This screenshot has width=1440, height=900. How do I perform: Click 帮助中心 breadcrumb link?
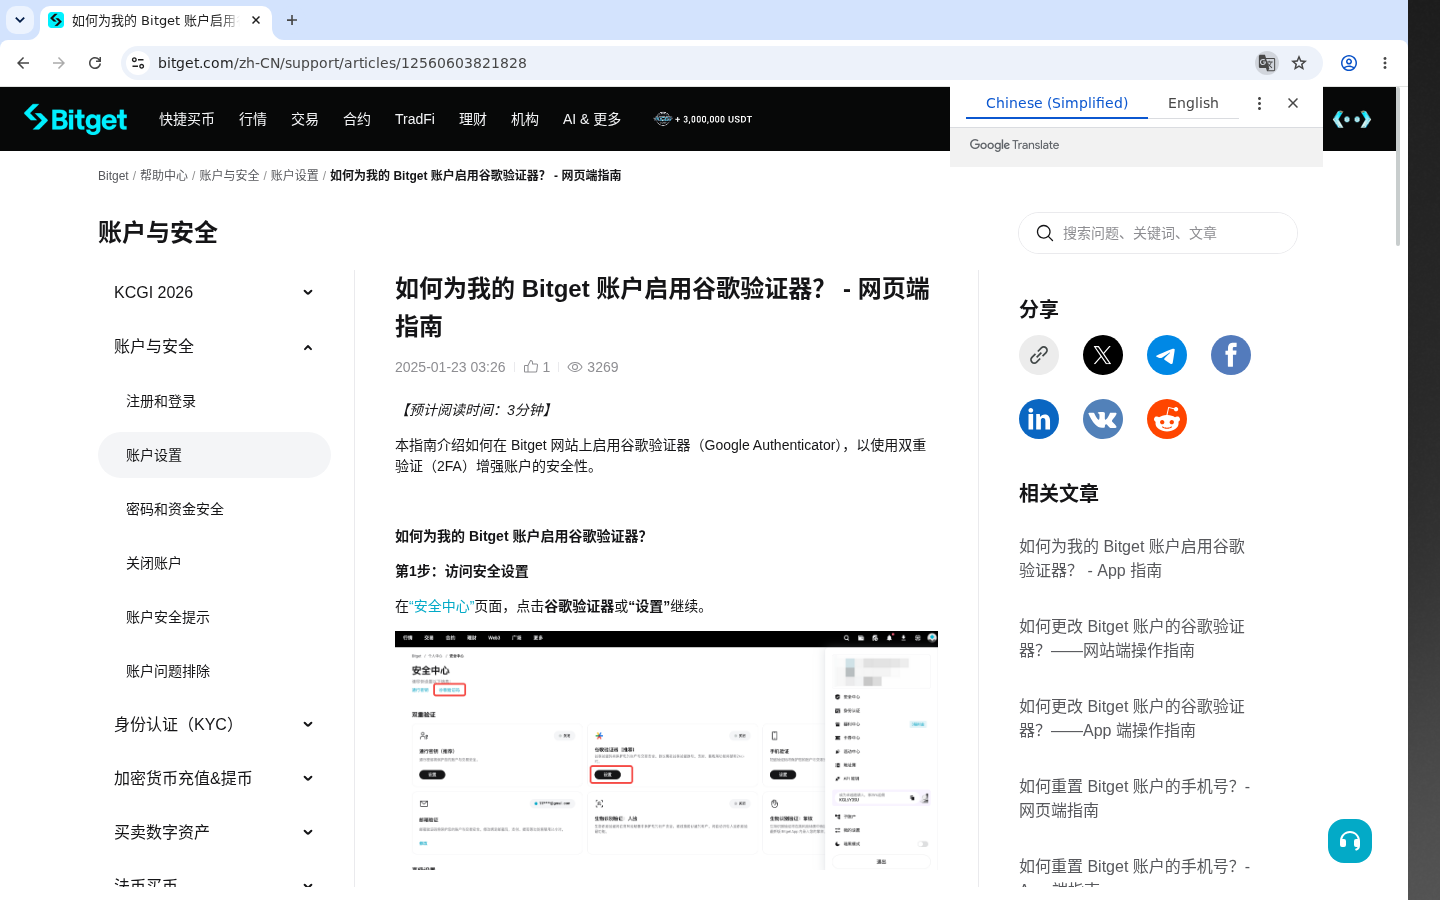tap(164, 175)
